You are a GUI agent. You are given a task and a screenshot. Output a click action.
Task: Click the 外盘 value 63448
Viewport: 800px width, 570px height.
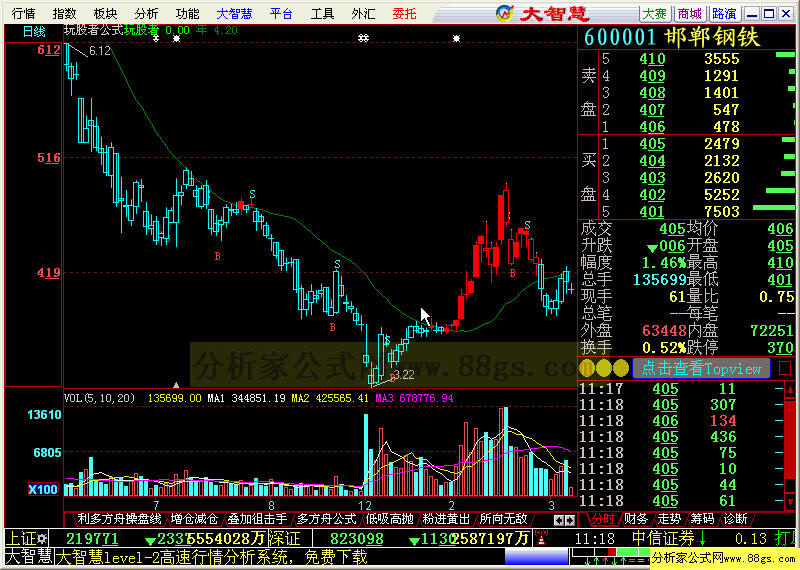click(x=664, y=330)
